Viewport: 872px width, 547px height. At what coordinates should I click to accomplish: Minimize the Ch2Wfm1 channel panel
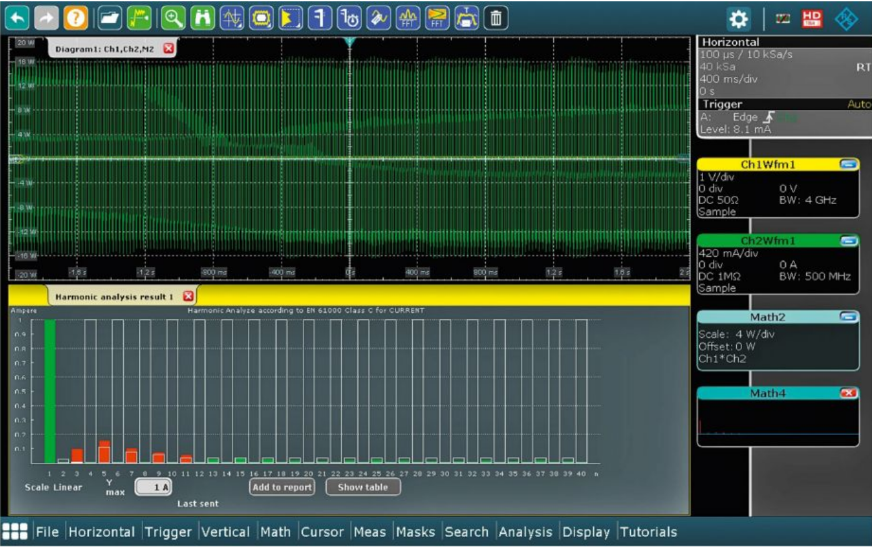848,241
